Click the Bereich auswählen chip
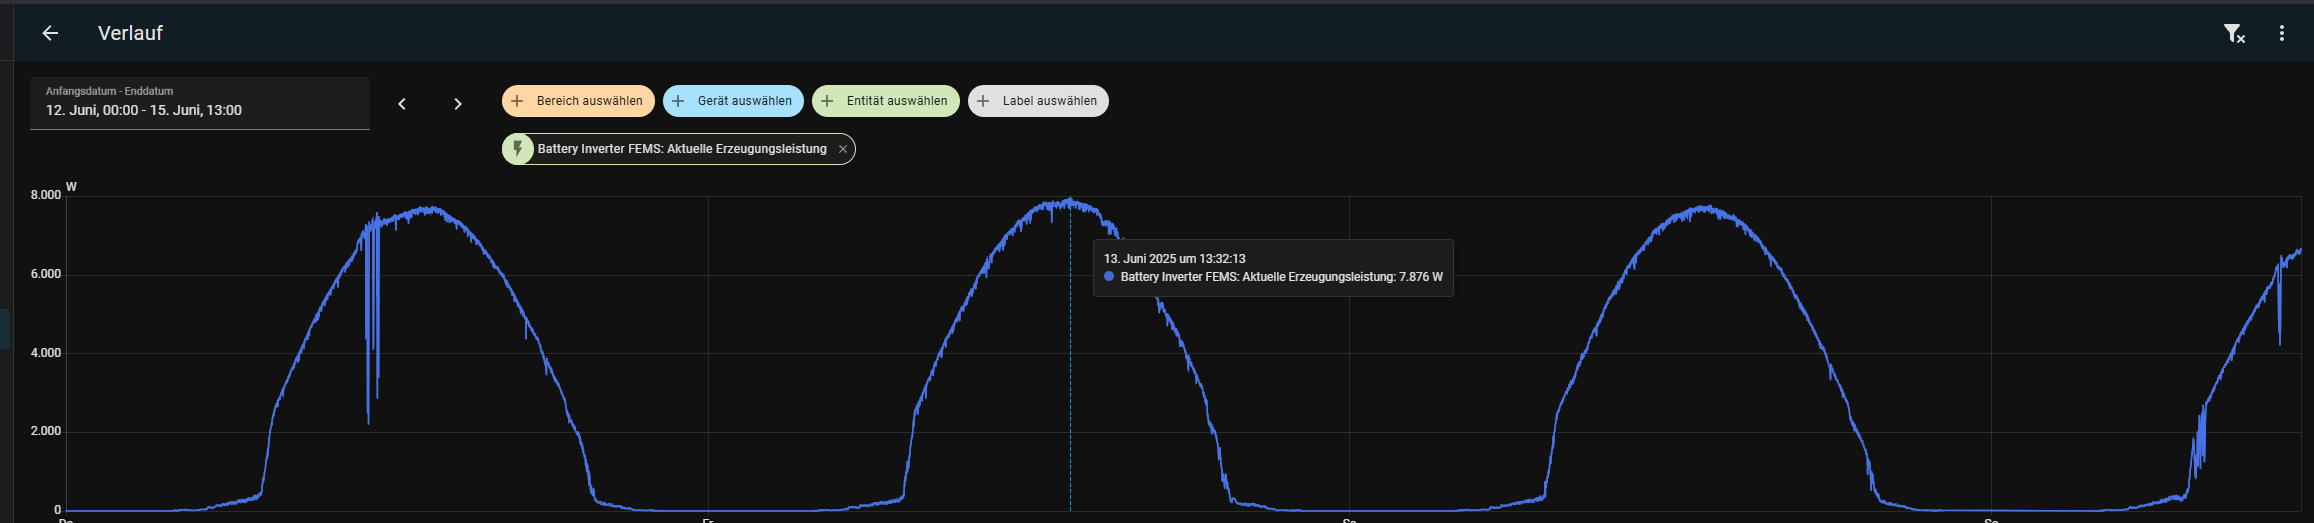 pyautogui.click(x=579, y=101)
